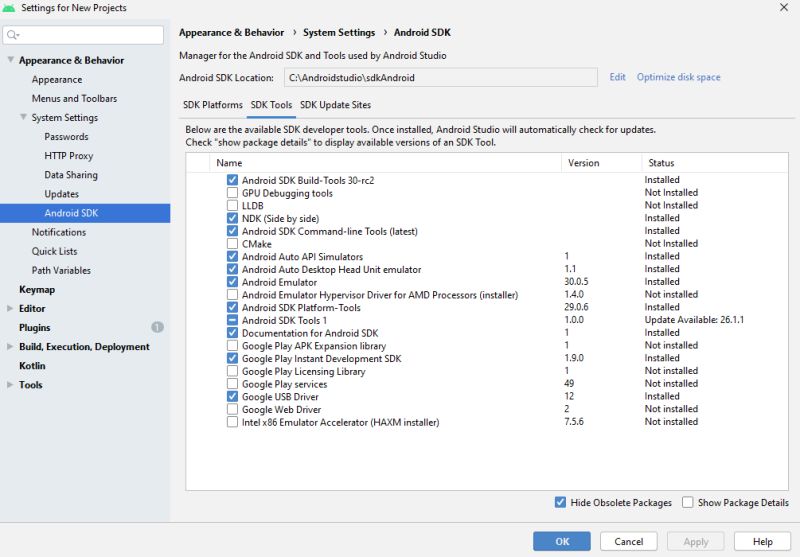Click the Android Studio logo in title bar
Viewport: 800px width, 557px height.
9,8
